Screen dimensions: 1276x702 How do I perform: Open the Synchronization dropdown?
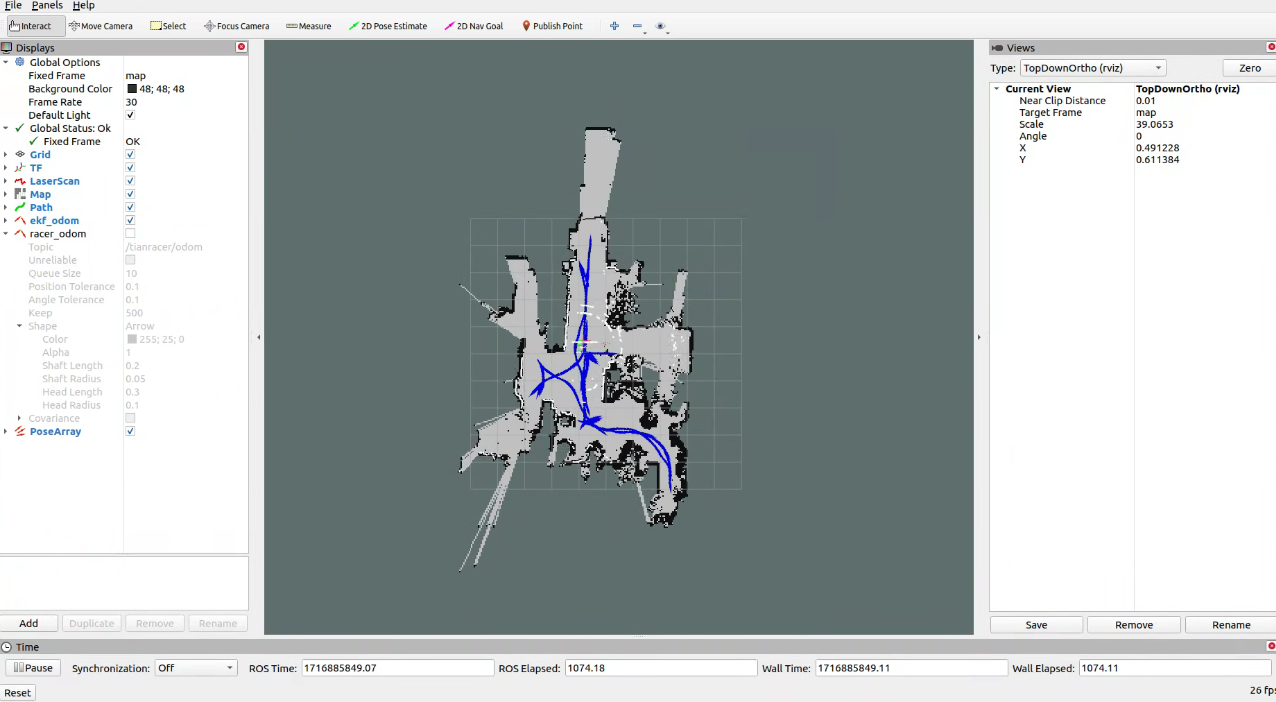(196, 668)
